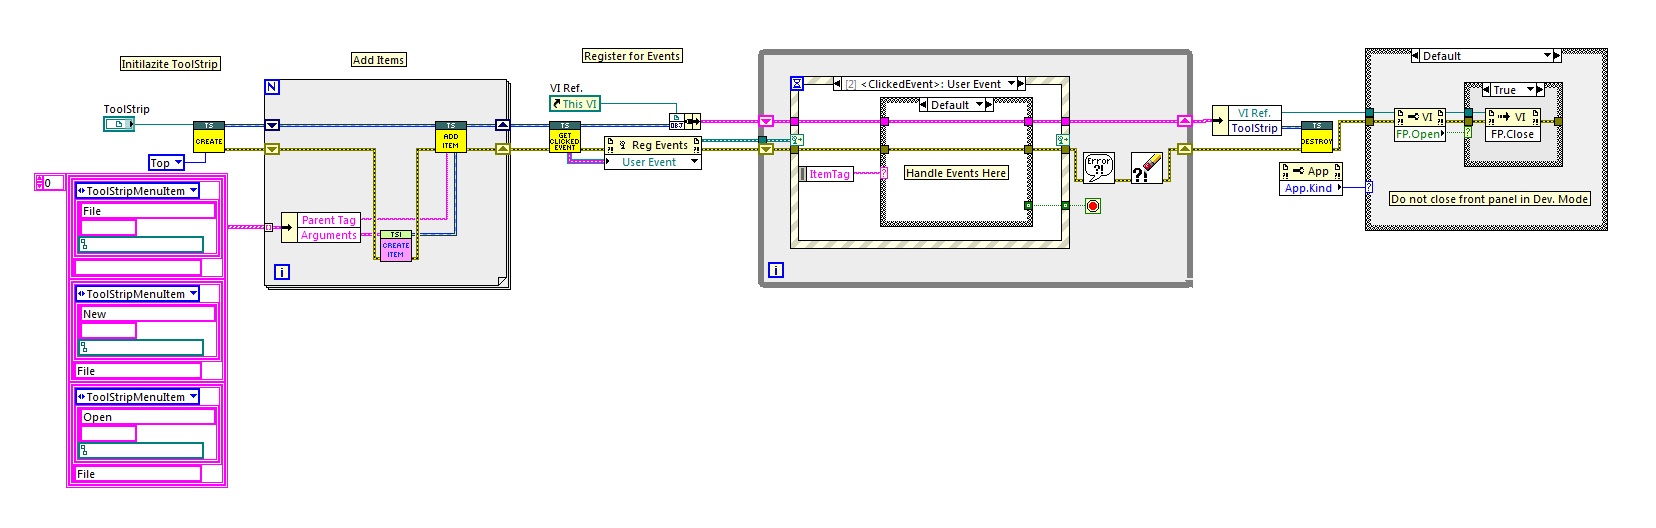This screenshot has height=528, width=1656.
Task: Click the App property node header
Action: point(1311,171)
